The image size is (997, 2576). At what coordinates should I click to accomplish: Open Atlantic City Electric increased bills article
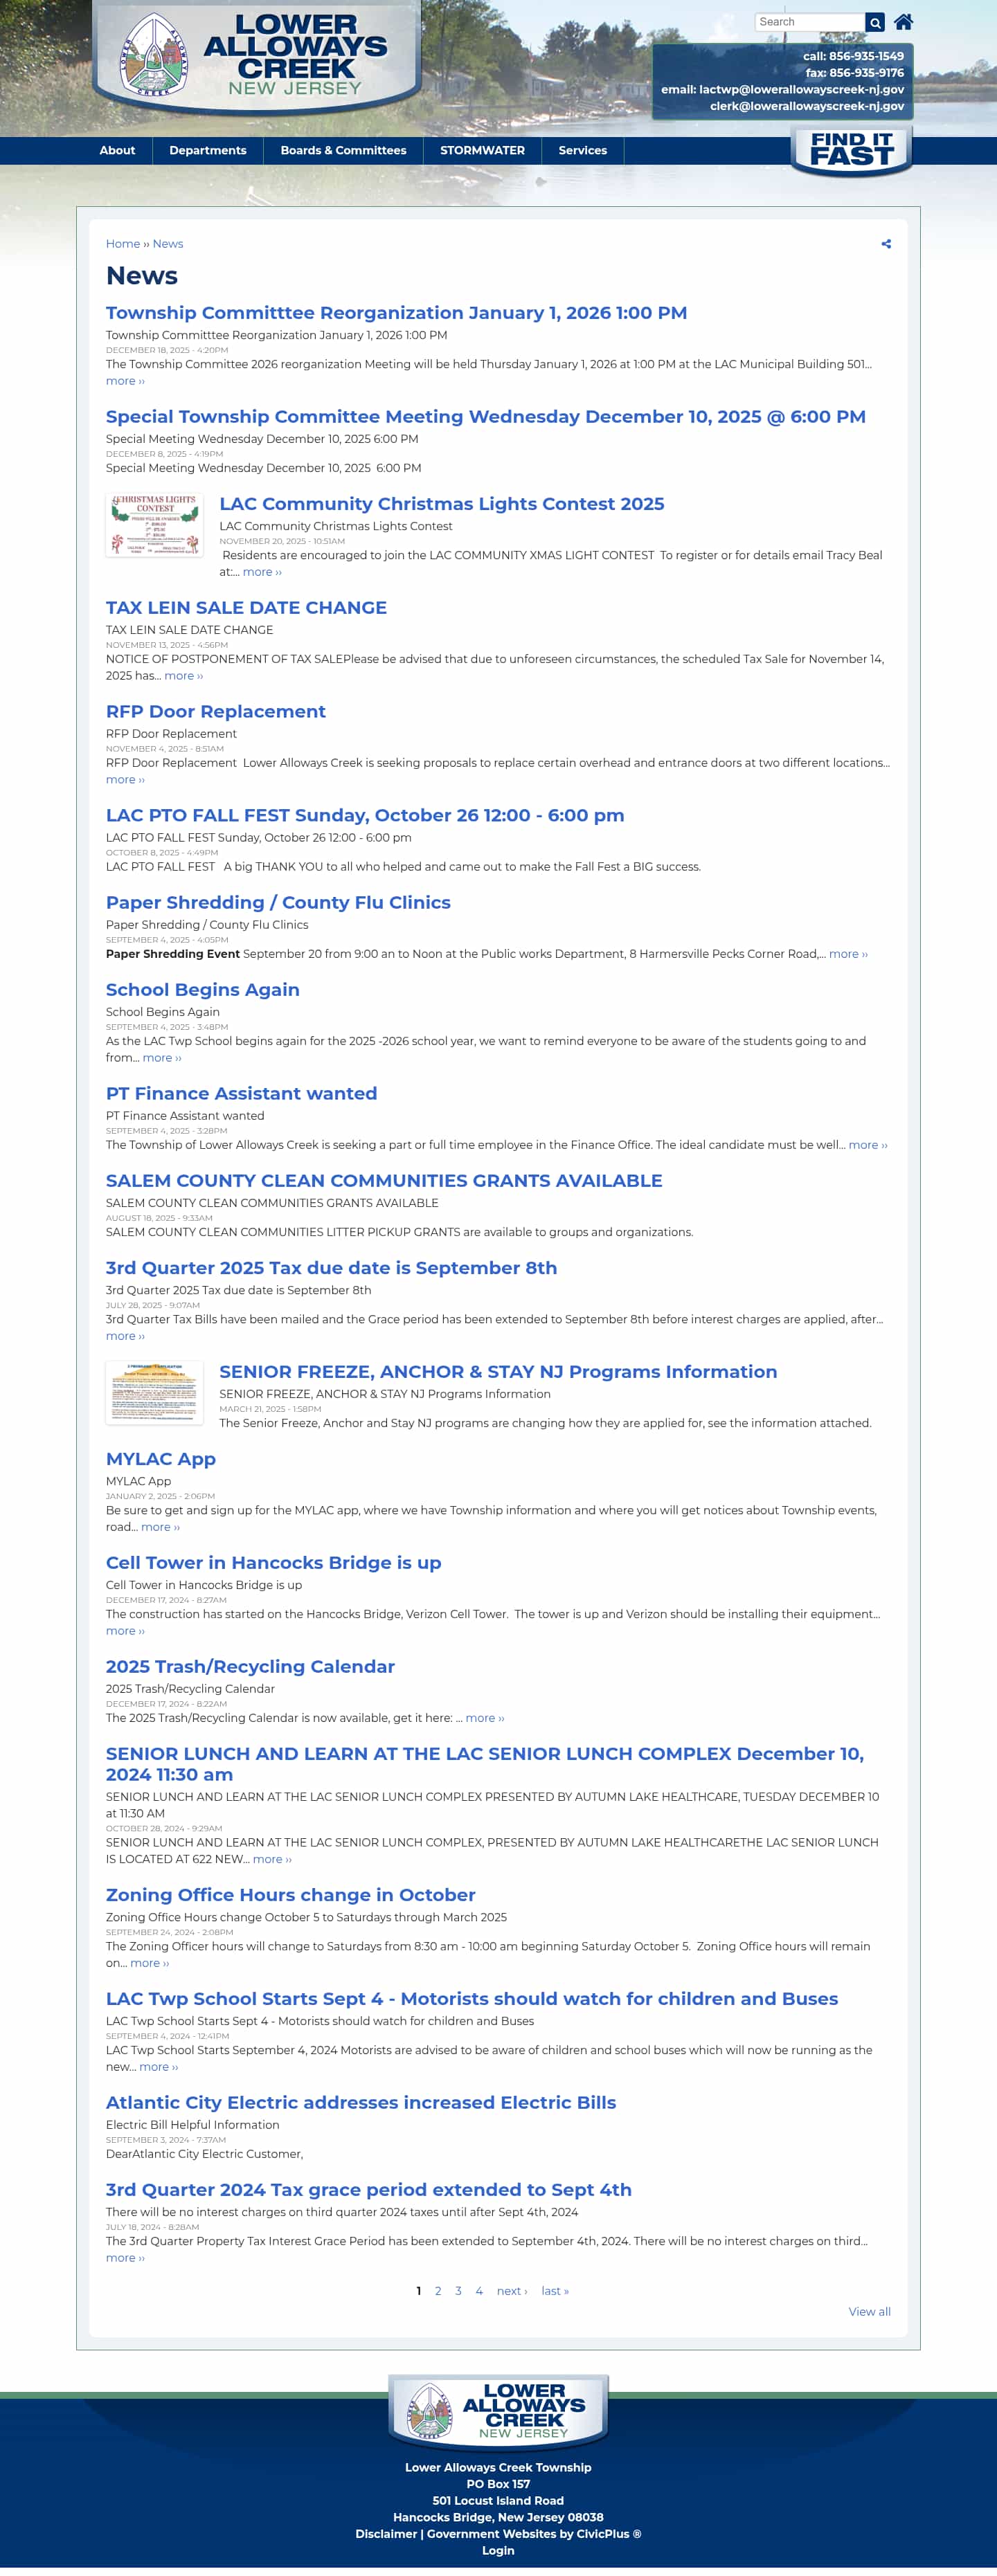click(x=361, y=2103)
